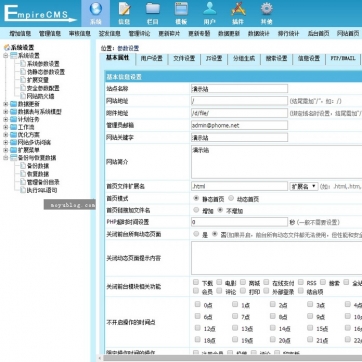Click the 站点名称 input field
Screen dimensions: 362x362
click(x=239, y=89)
